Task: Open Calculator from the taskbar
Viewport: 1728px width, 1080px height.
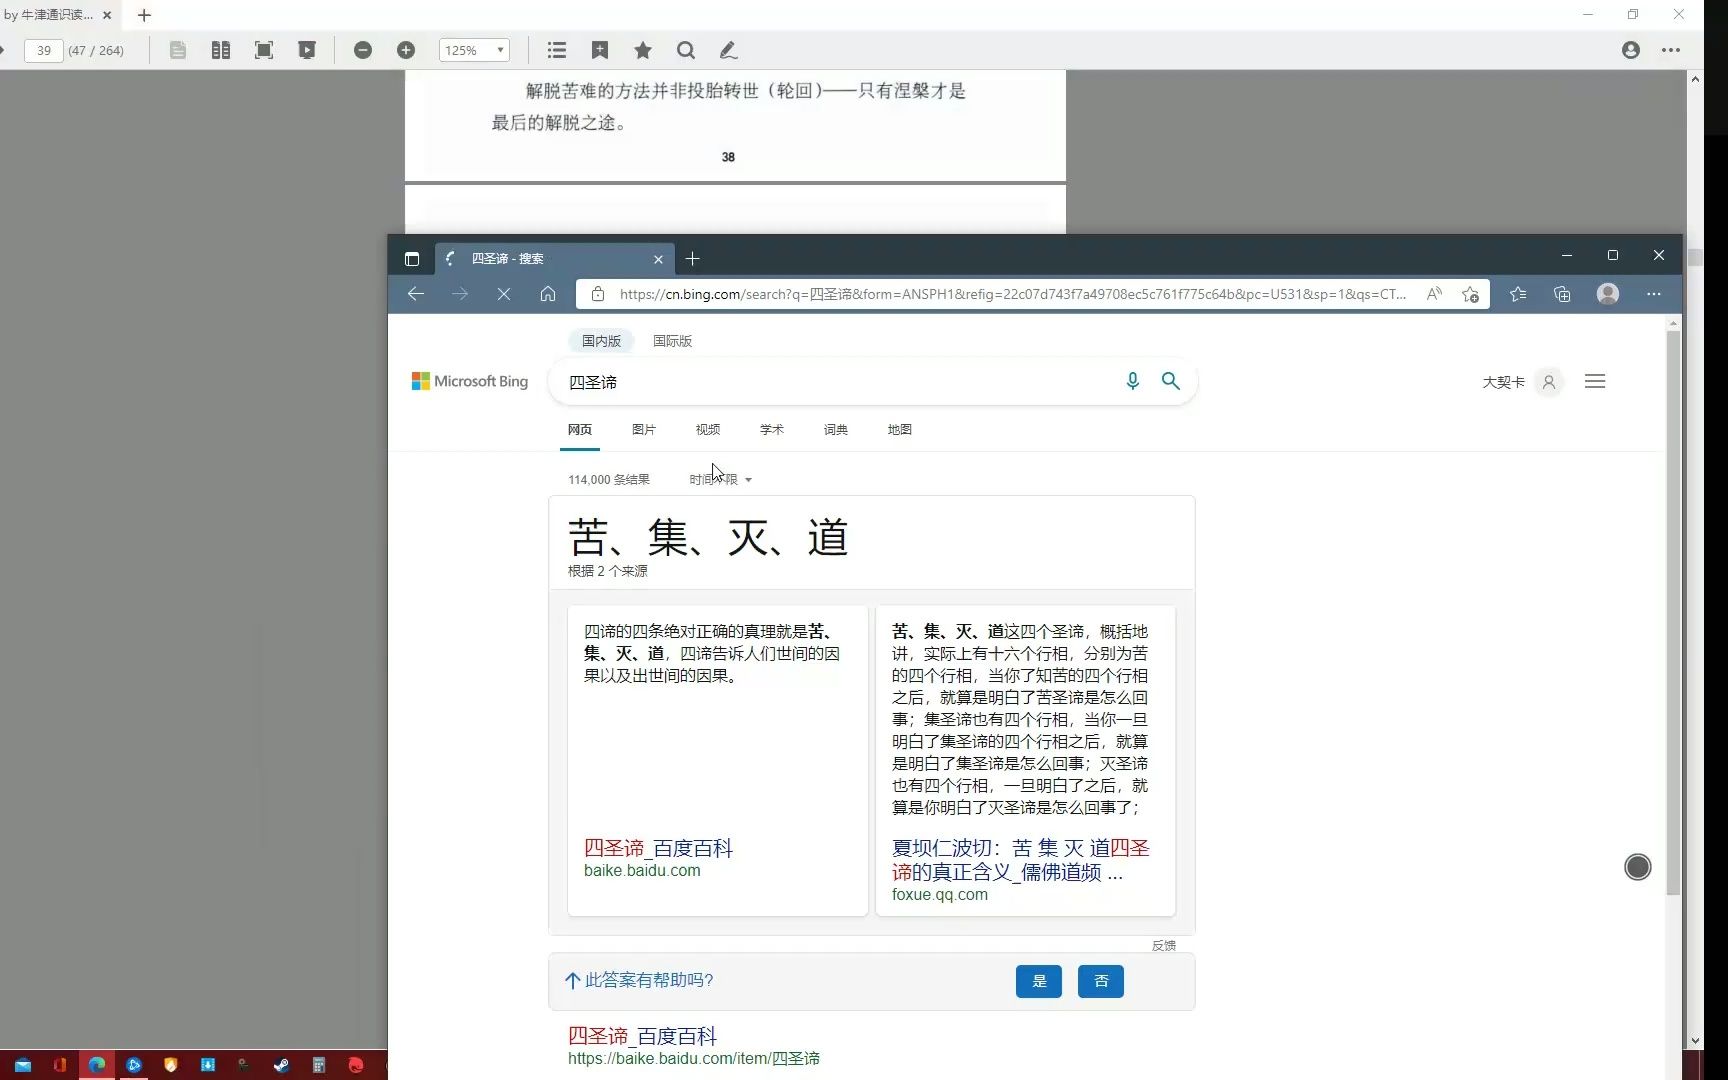Action: (x=319, y=1065)
